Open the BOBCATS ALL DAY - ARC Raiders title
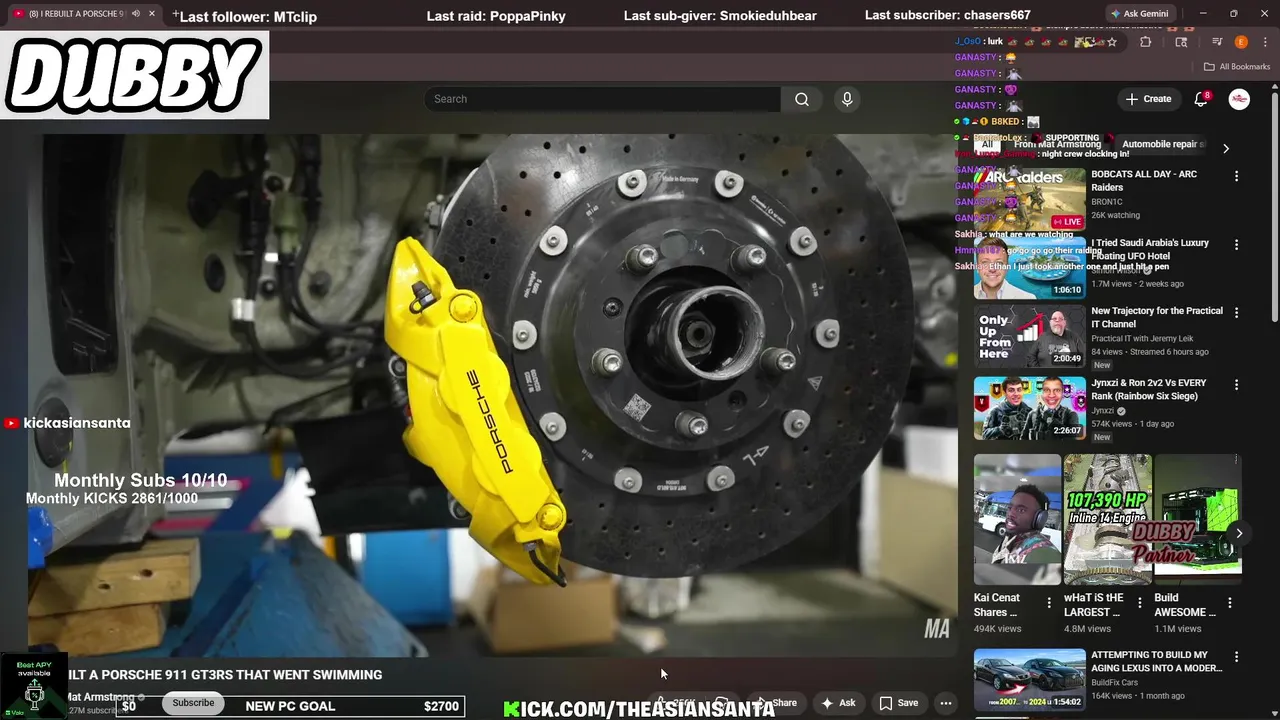This screenshot has height=720, width=1280. (1143, 181)
